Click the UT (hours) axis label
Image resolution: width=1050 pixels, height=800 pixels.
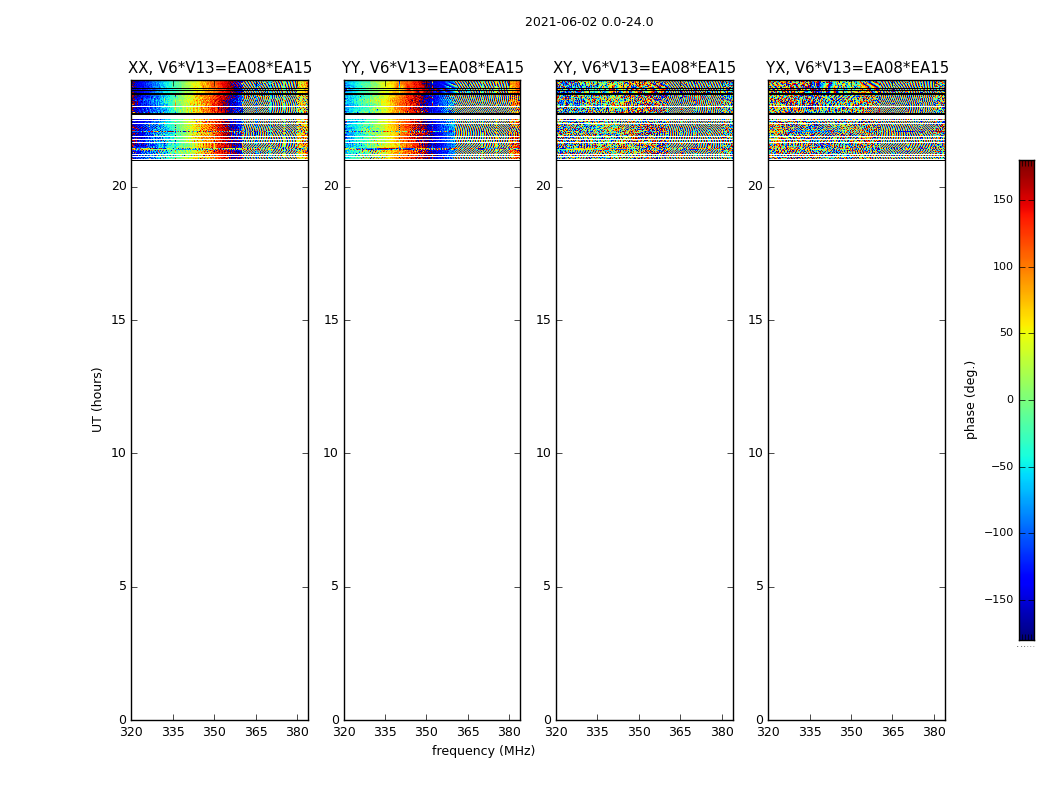[x=97, y=400]
